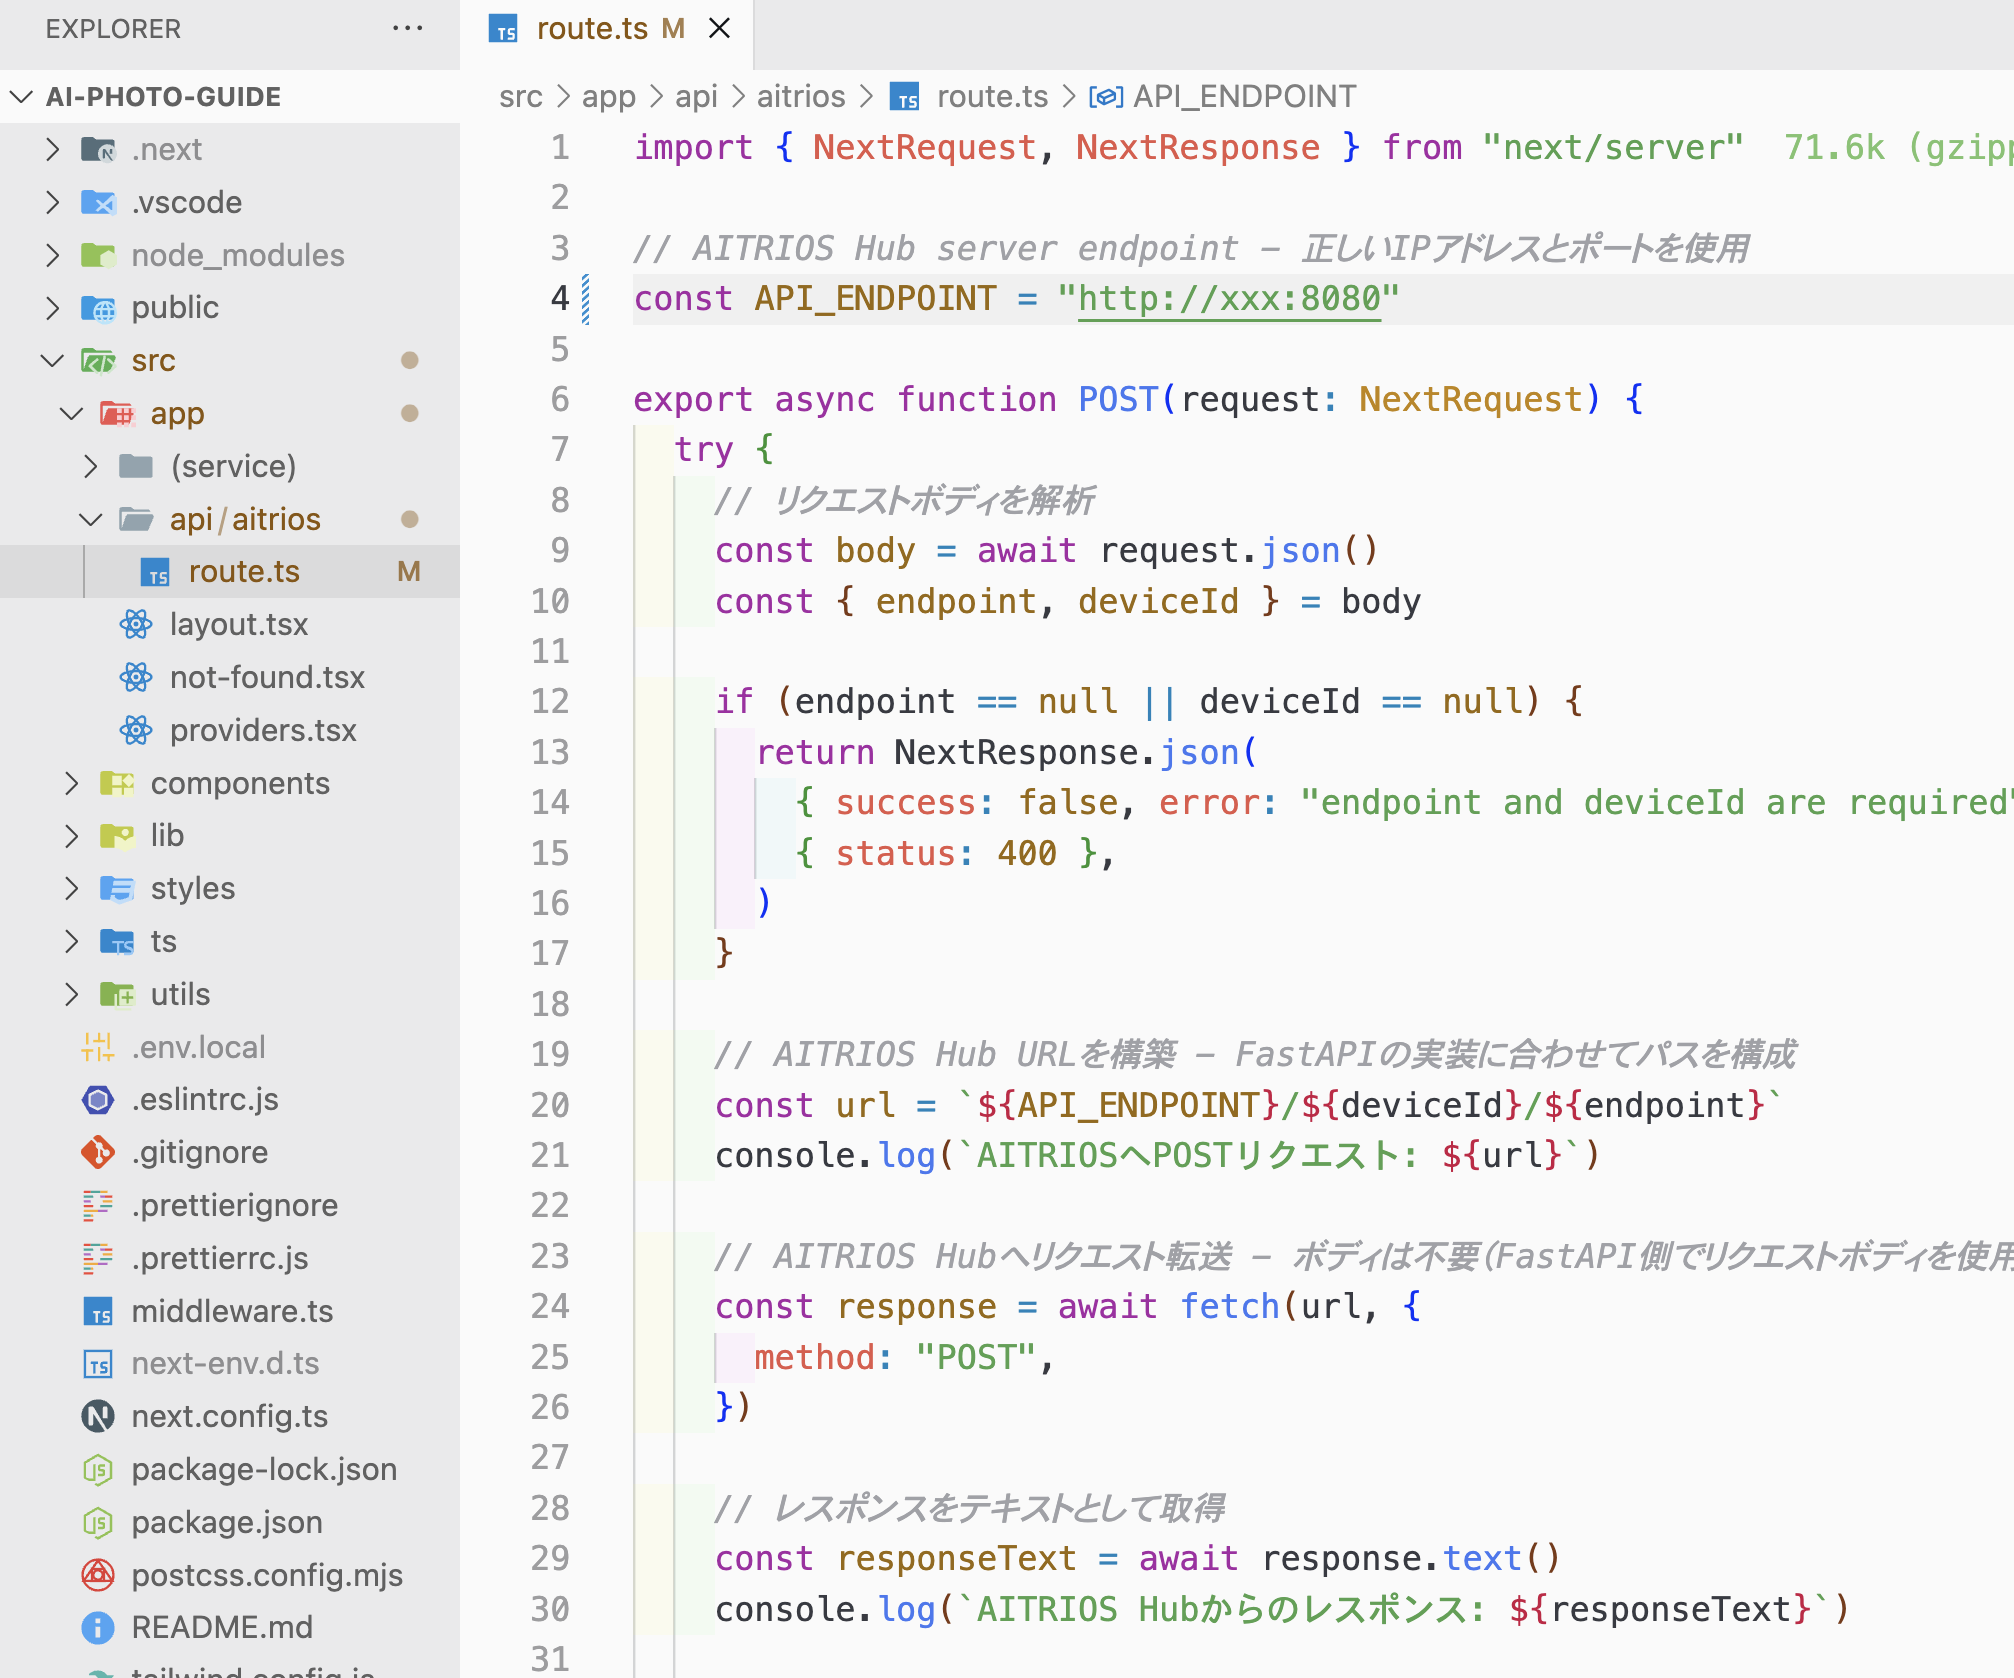Collapse the src folder chevron
2014x1678 pixels.
pos(53,360)
